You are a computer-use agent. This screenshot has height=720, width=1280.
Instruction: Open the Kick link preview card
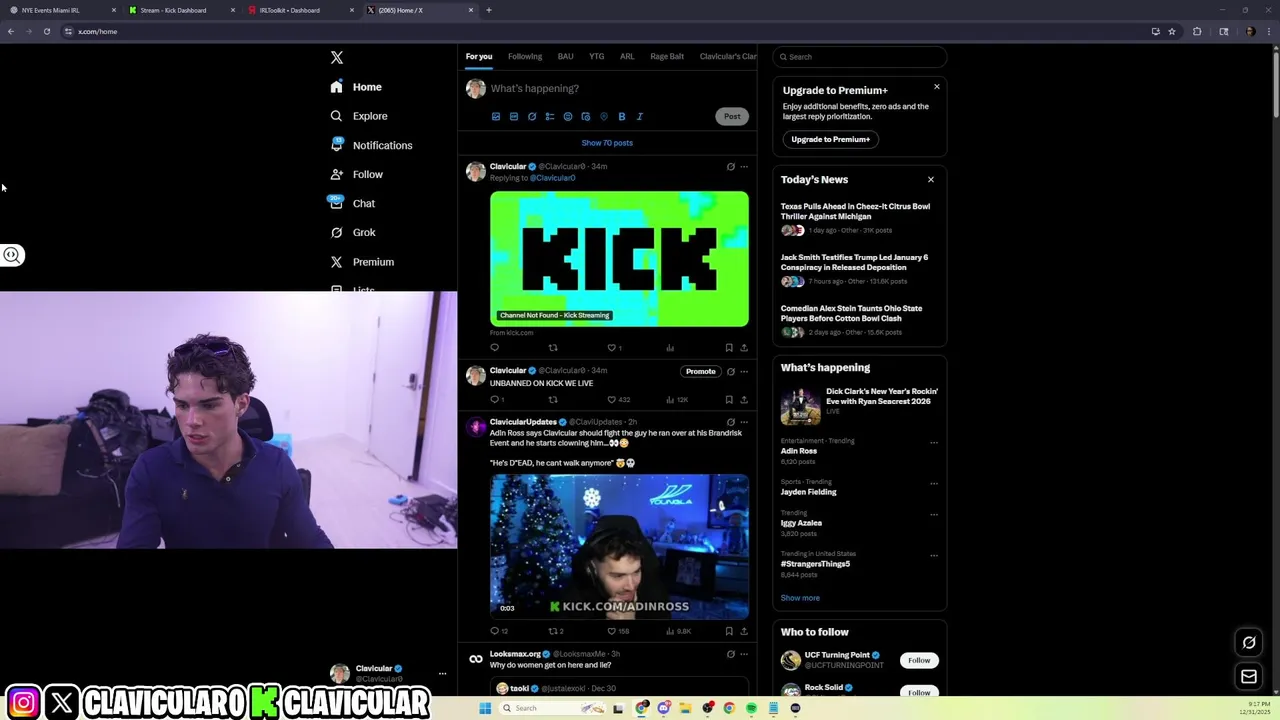(x=619, y=259)
